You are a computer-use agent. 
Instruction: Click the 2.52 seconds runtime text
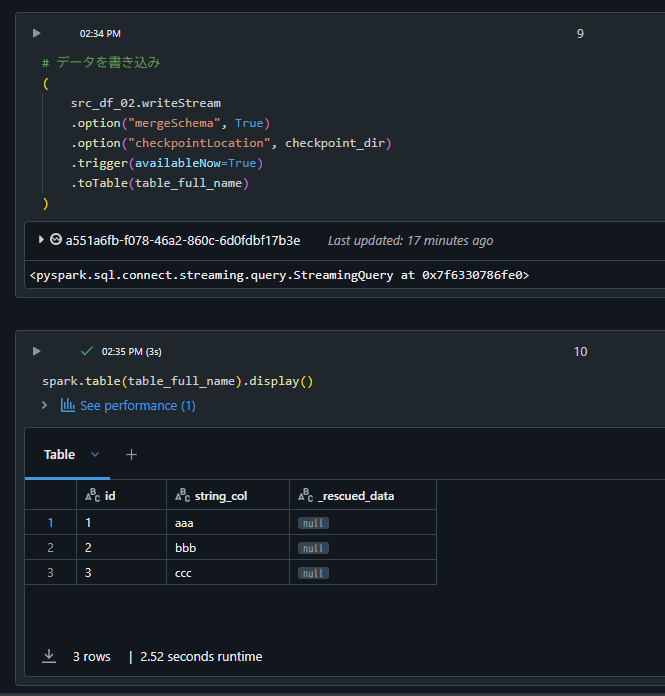(x=201, y=656)
